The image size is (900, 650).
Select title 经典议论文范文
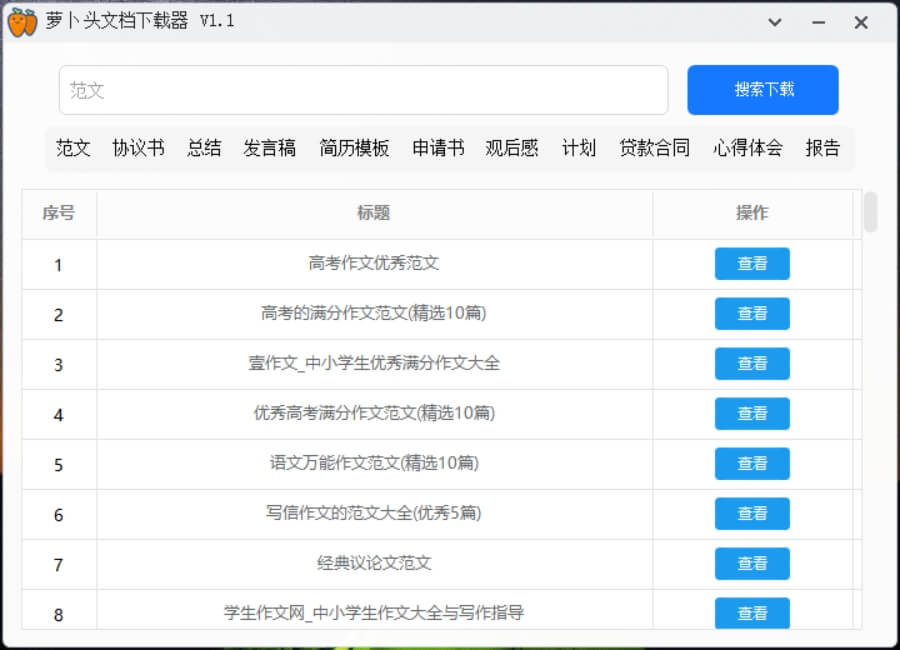(x=374, y=563)
